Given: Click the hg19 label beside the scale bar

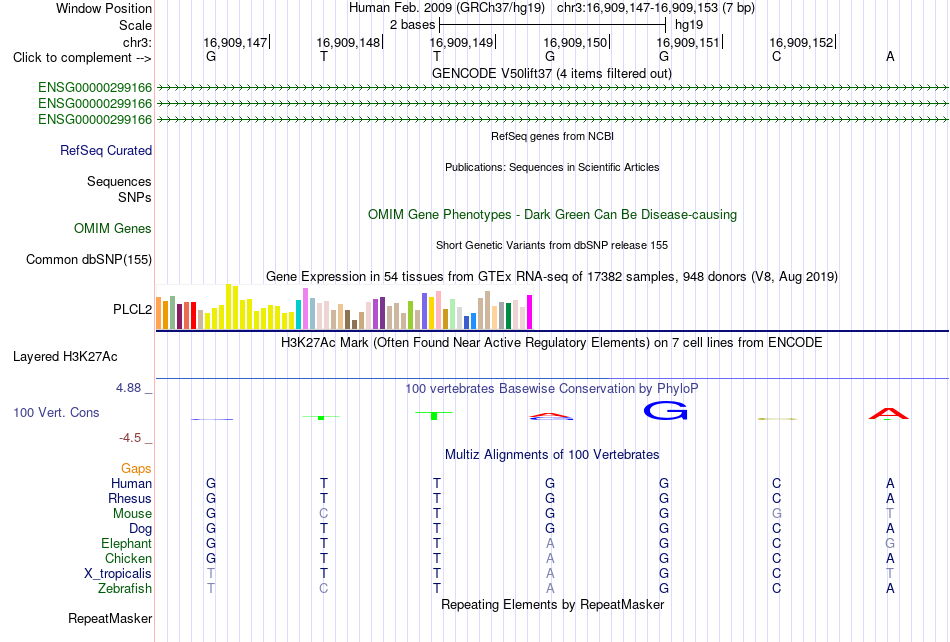Looking at the screenshot, I should pyautogui.click(x=689, y=25).
